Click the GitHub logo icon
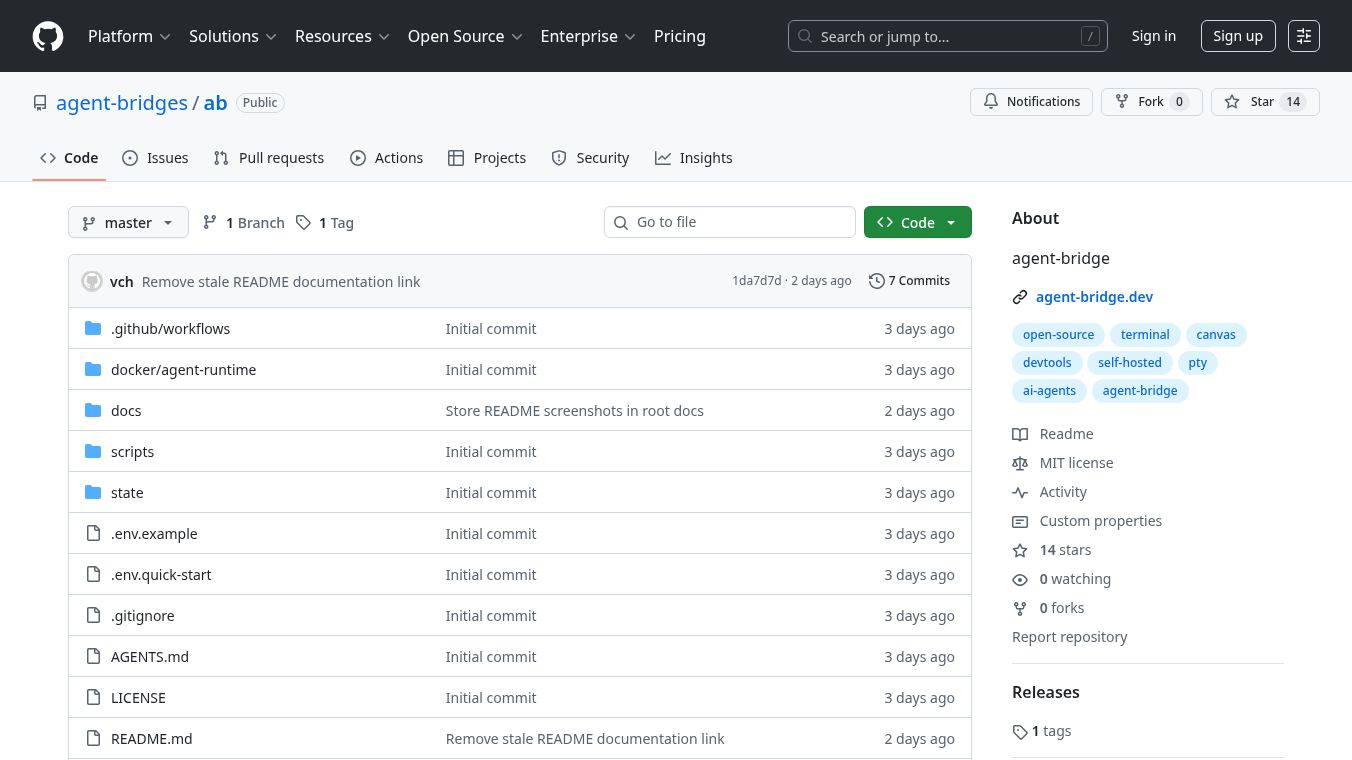This screenshot has height=760, width=1352. click(x=48, y=37)
